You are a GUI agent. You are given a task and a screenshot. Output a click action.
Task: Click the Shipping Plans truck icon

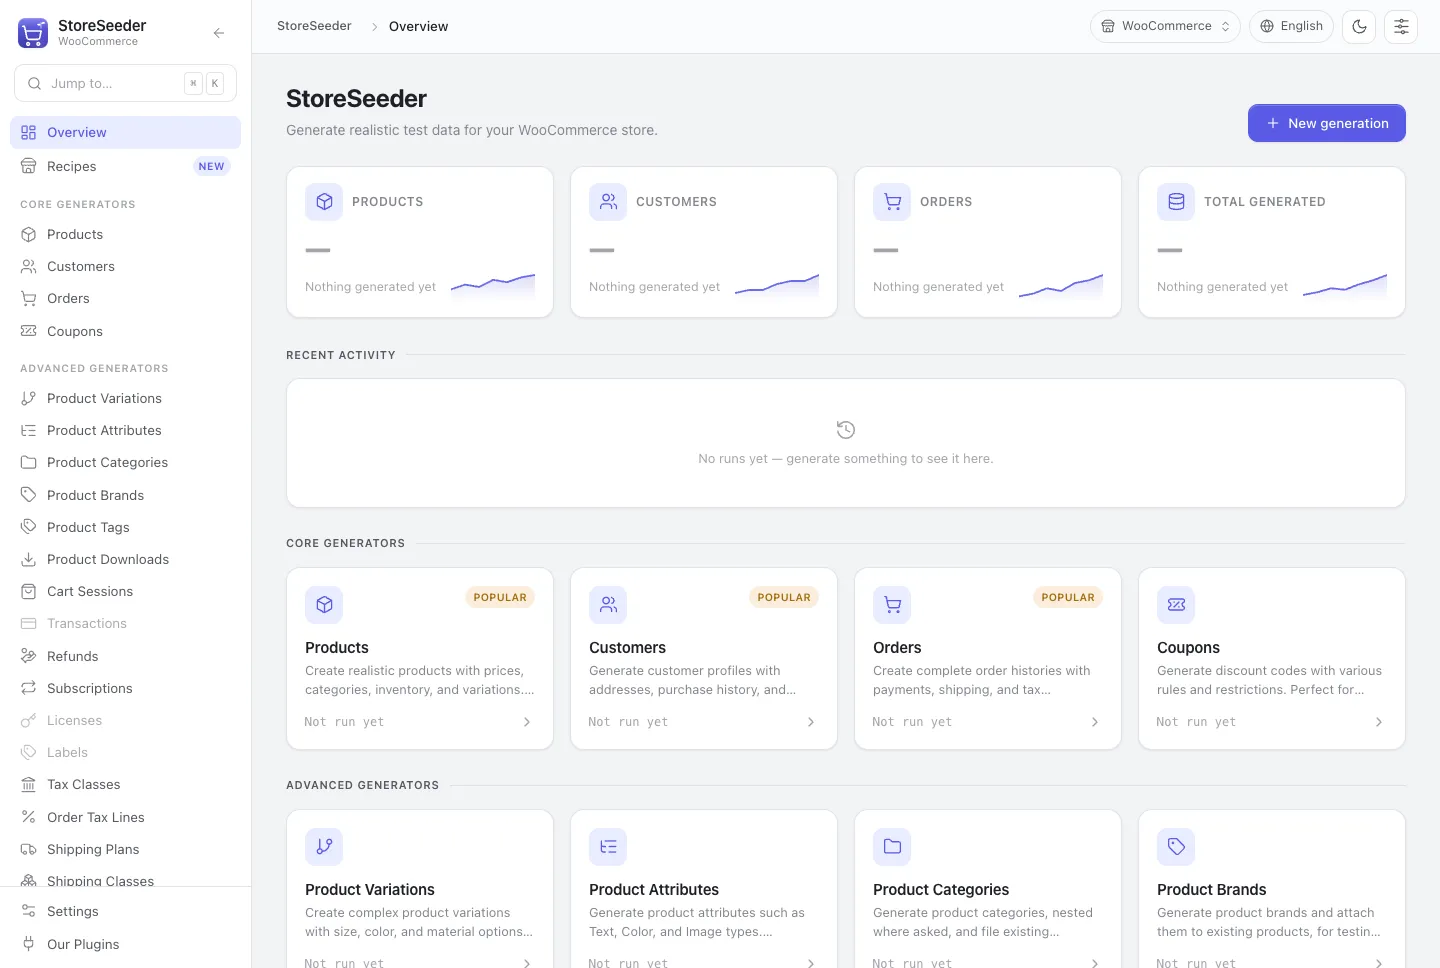pos(29,849)
